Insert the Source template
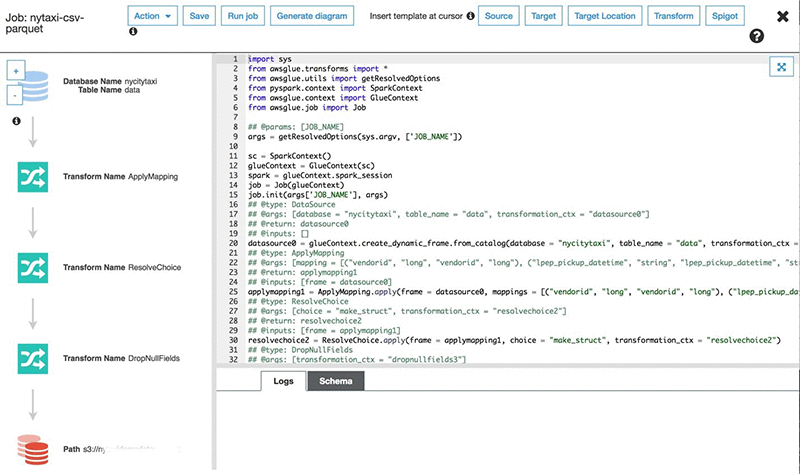Image resolution: width=800 pixels, height=474 pixels. click(498, 16)
